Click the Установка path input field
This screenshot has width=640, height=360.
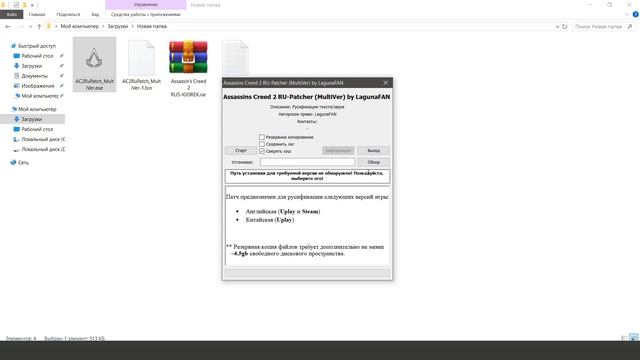(307, 162)
